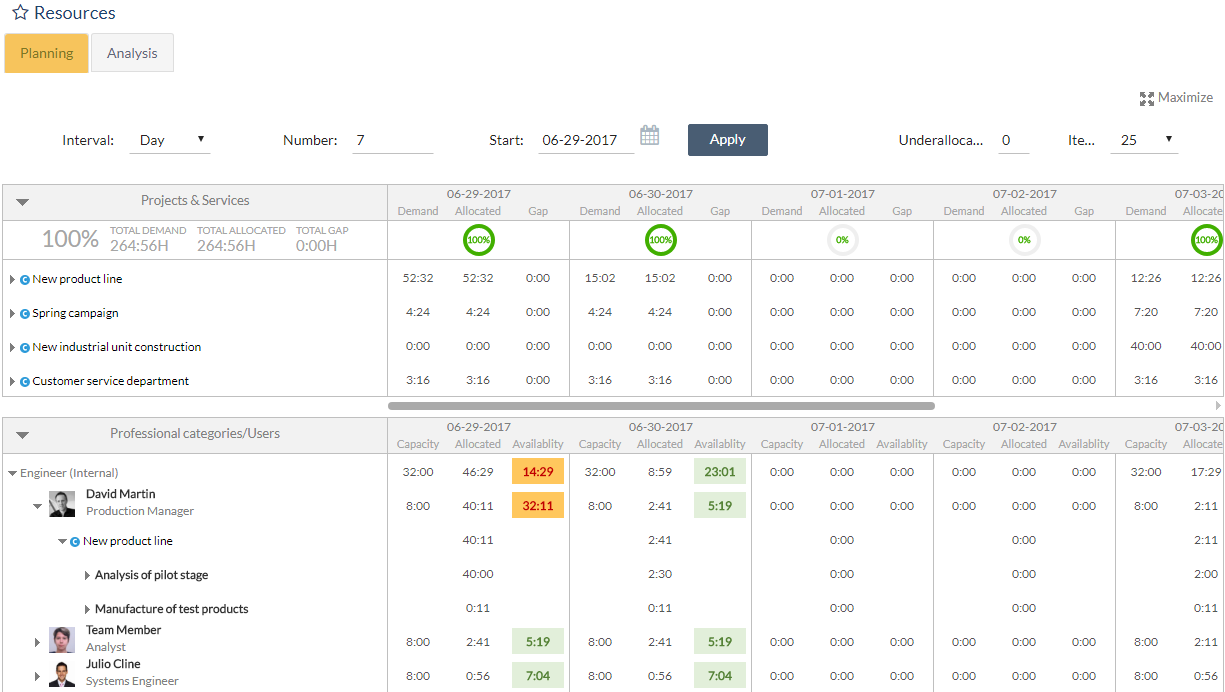Click David Martin's profile picture
1225x692 pixels.
[x=61, y=505]
